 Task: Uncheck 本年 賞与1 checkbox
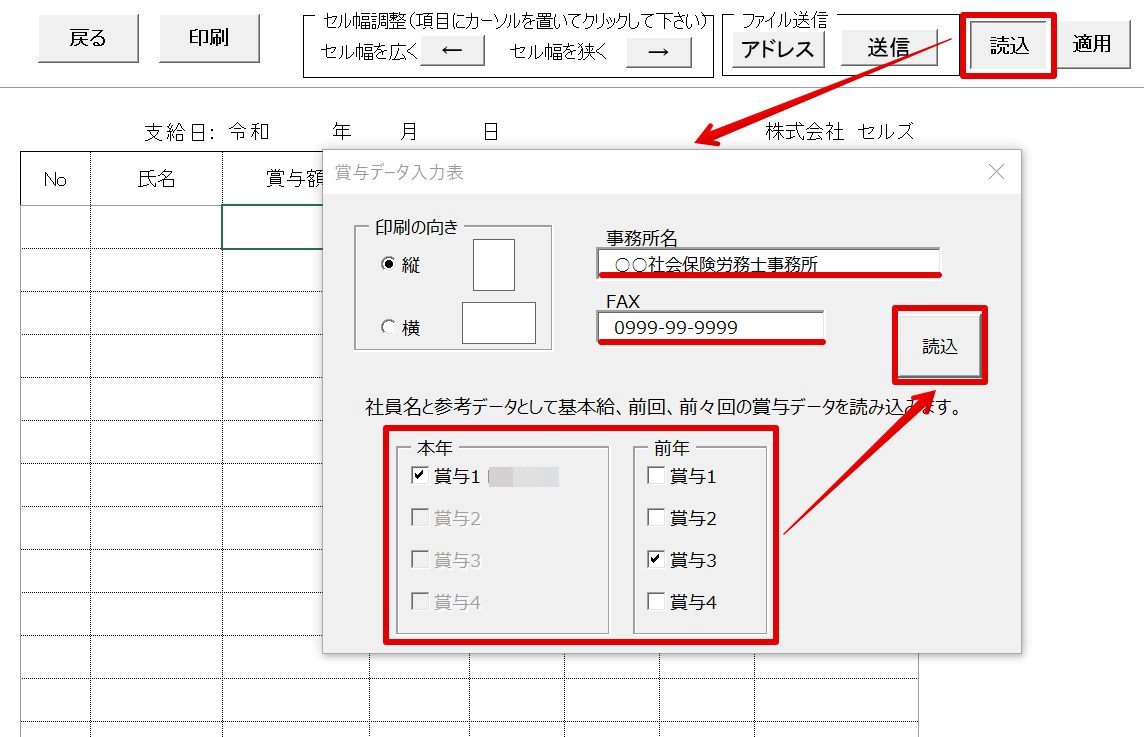pos(420,476)
